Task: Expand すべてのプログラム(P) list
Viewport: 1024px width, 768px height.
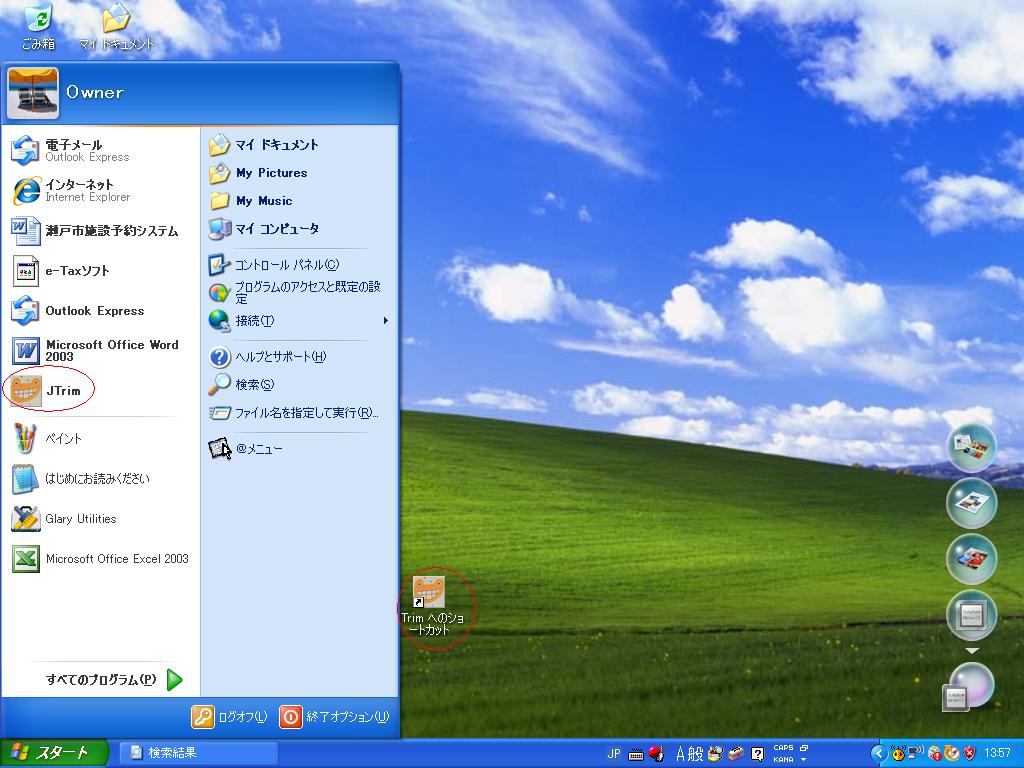Action: (x=114, y=680)
